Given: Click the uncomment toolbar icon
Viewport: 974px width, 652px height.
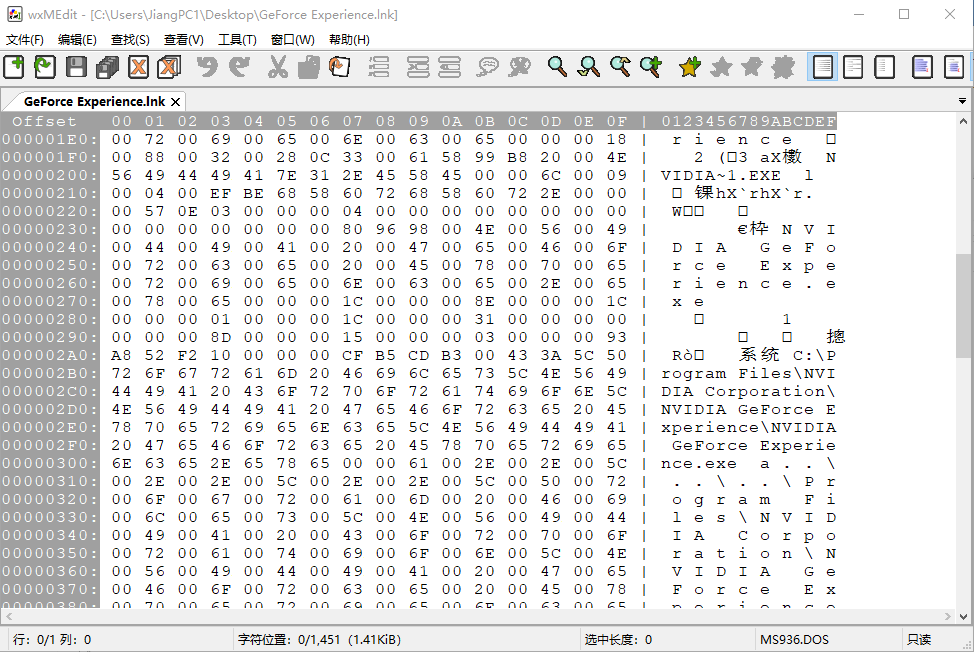Looking at the screenshot, I should 519,66.
